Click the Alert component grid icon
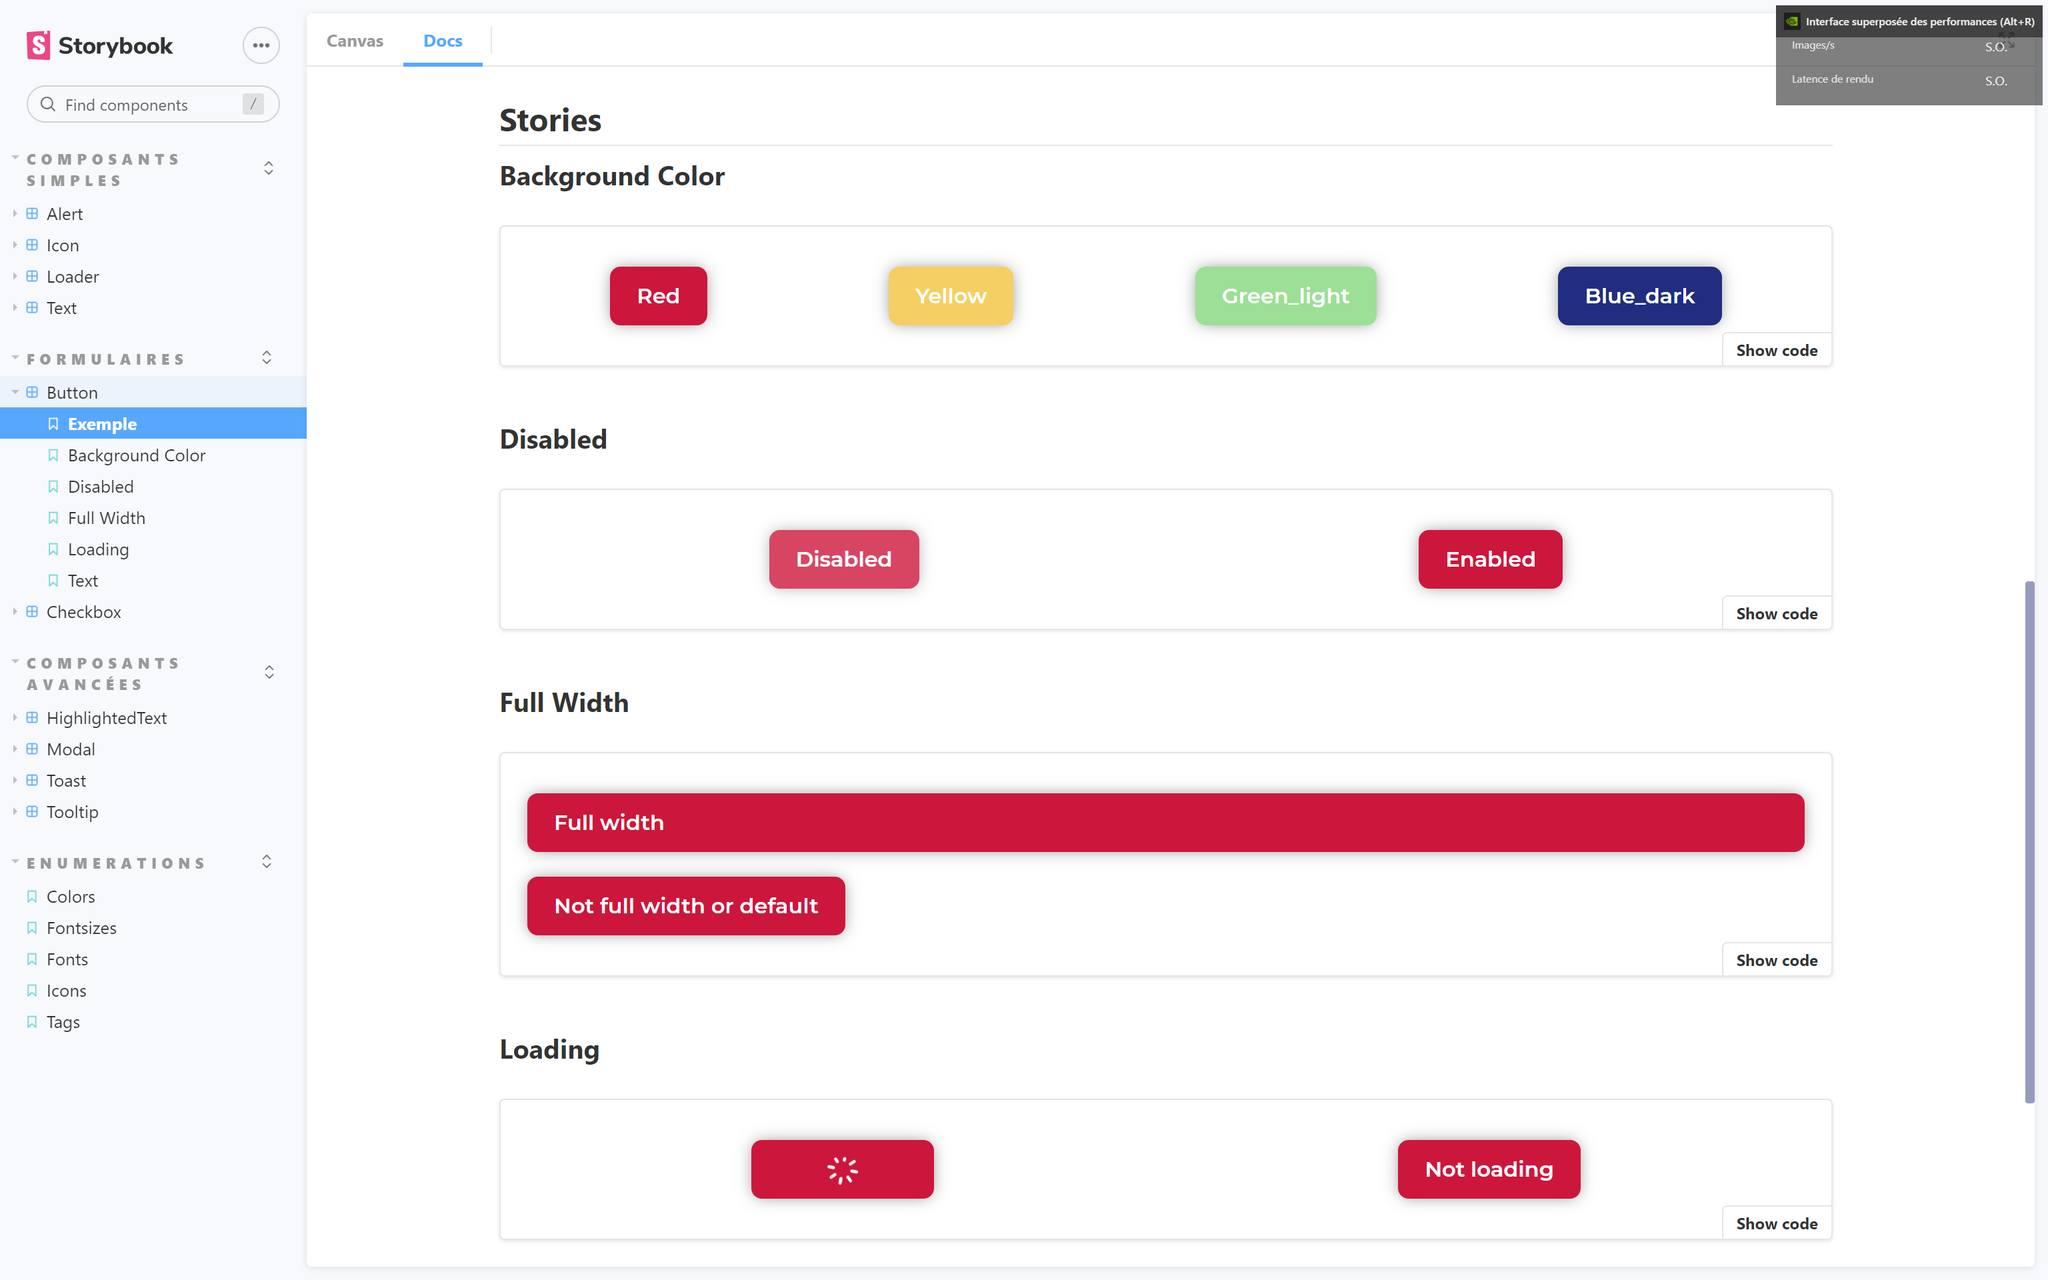 pos(32,214)
